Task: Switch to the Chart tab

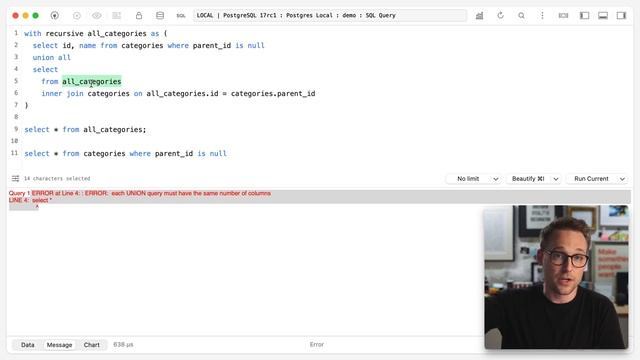Action: [x=91, y=345]
